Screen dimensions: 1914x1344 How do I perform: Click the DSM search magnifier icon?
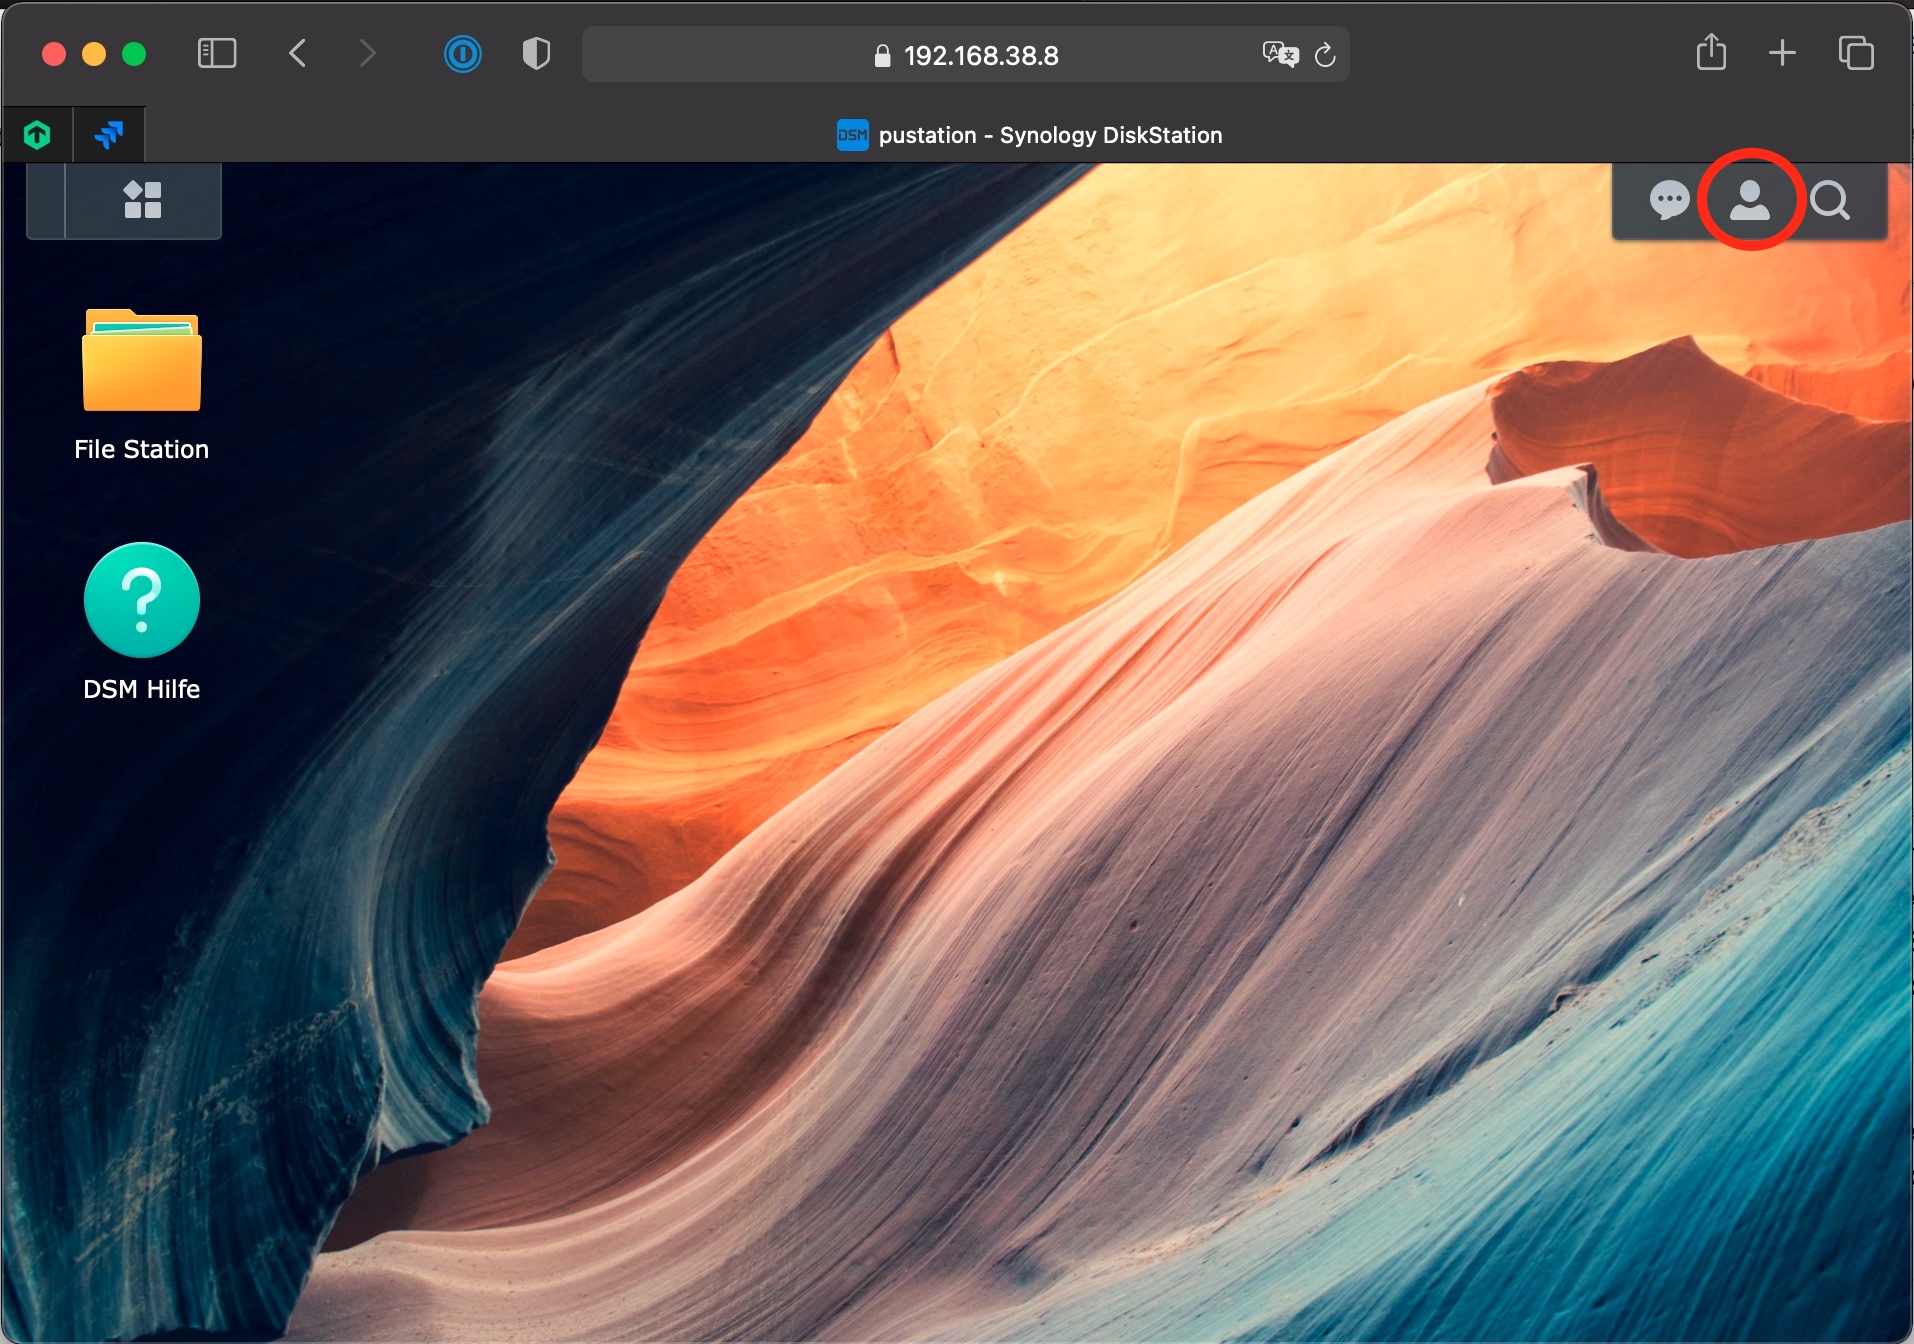pos(1830,200)
